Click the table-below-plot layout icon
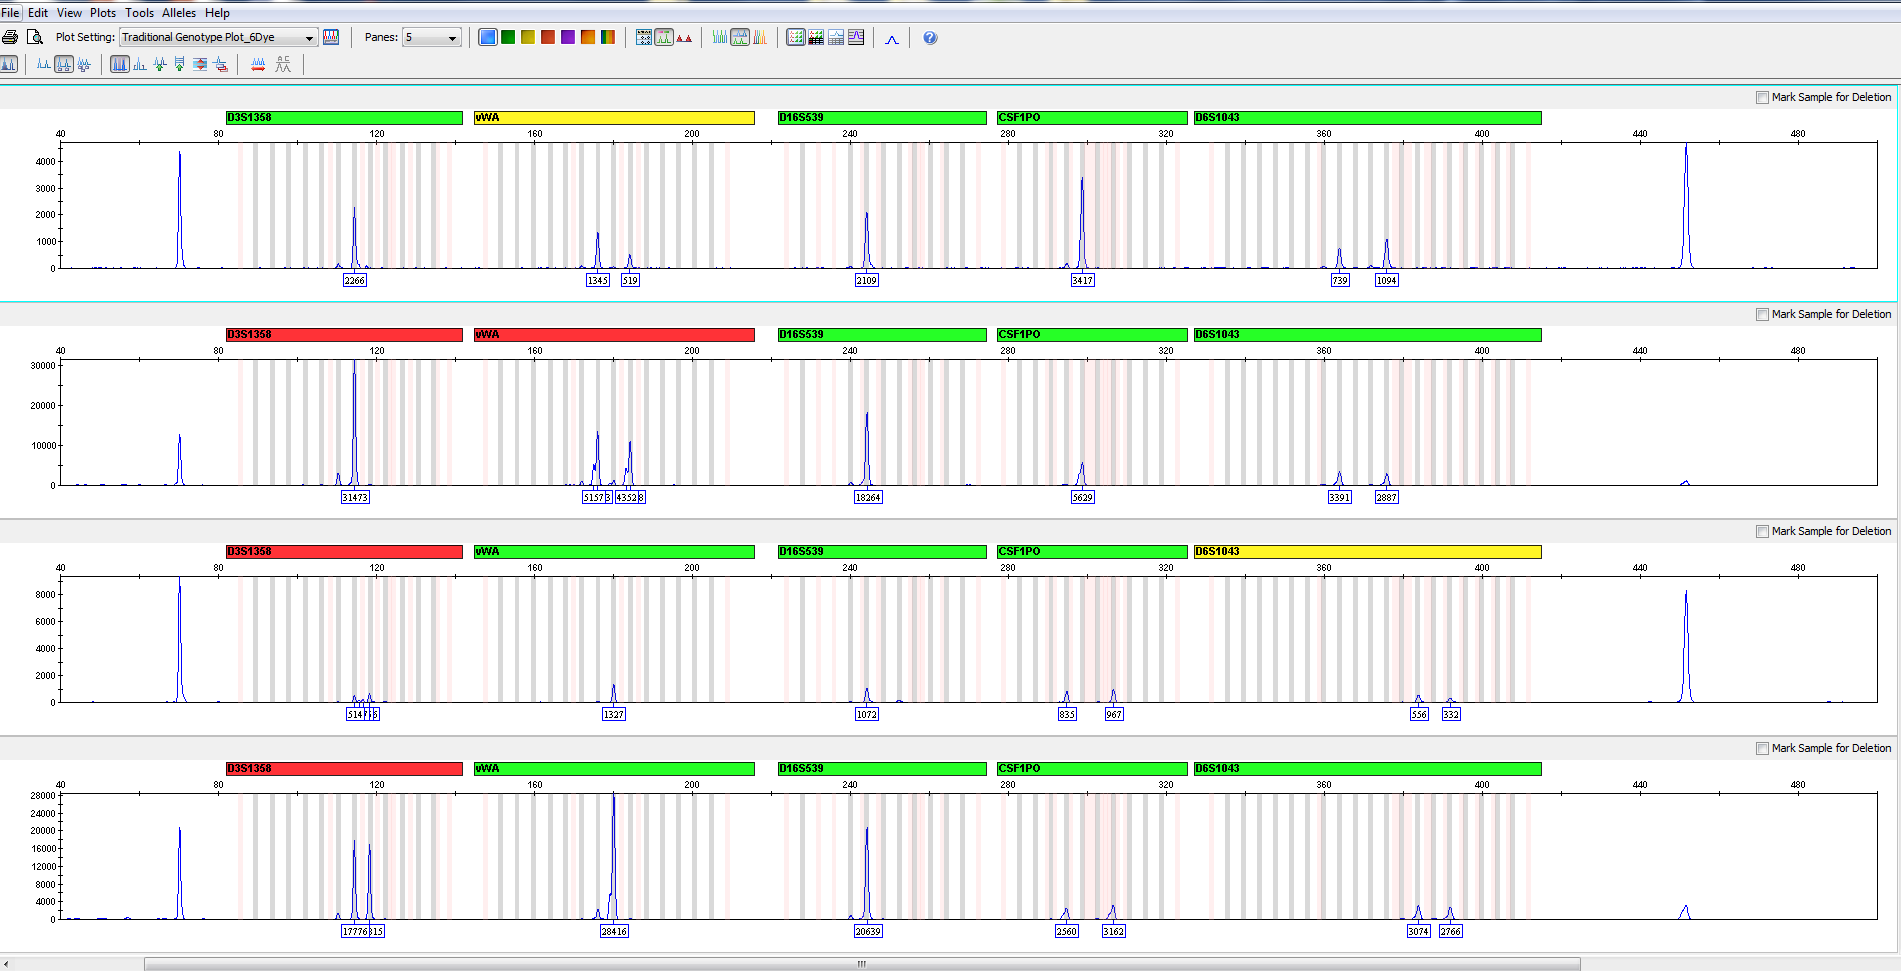The height and width of the screenshot is (971, 1901). pos(836,37)
